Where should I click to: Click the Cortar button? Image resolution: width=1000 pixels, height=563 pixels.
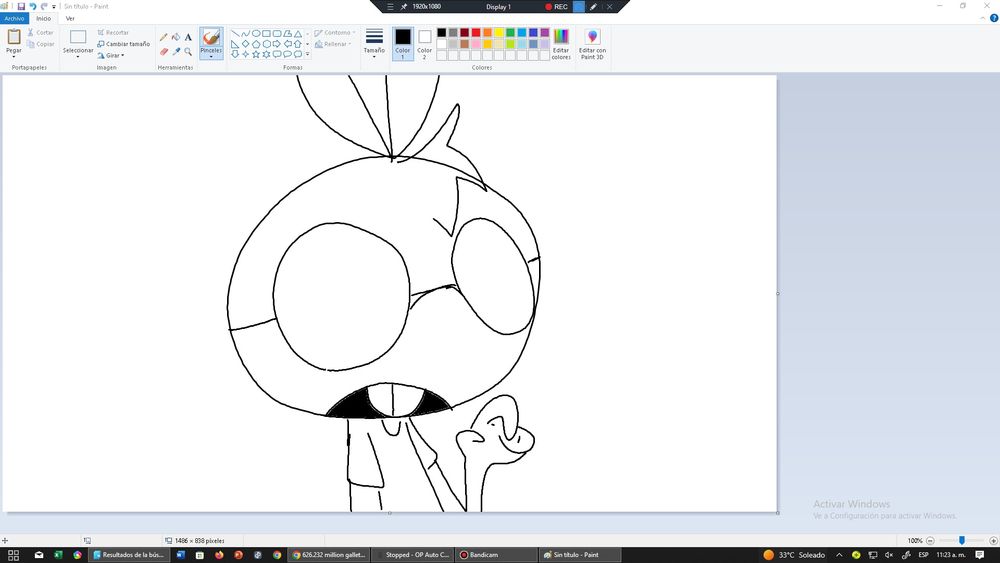(41, 33)
